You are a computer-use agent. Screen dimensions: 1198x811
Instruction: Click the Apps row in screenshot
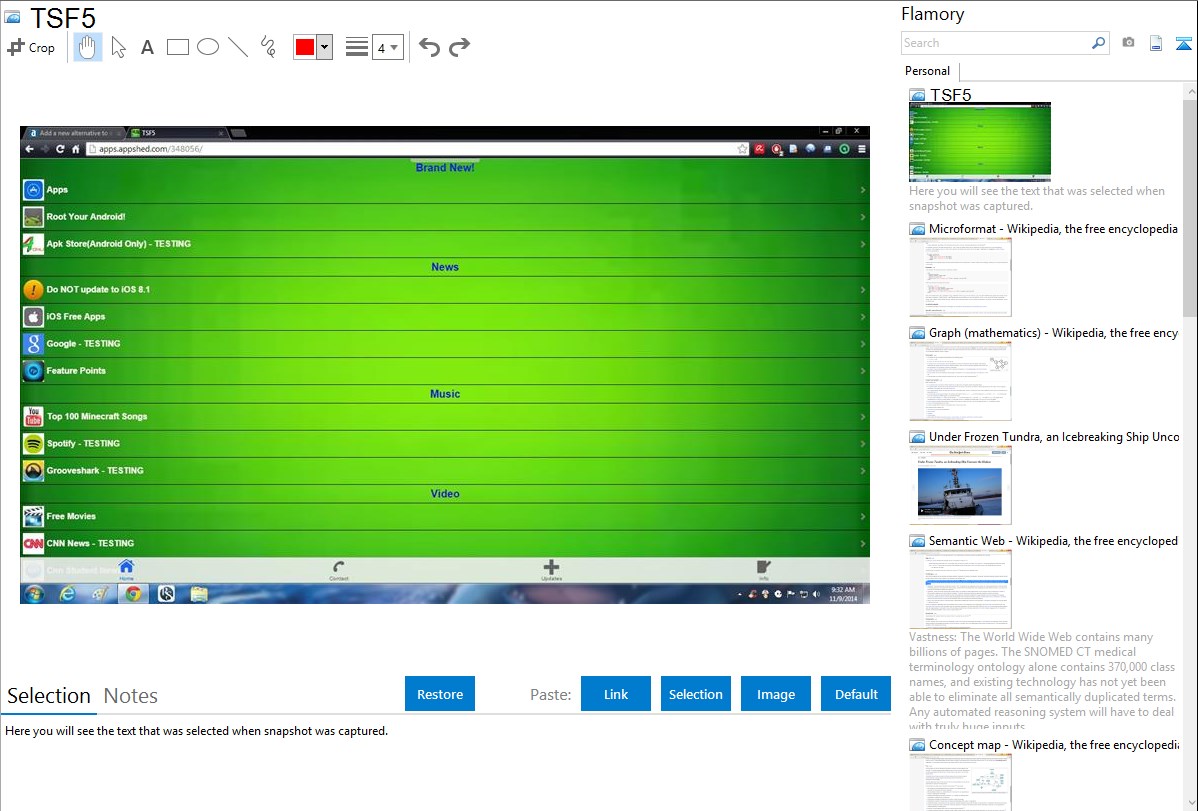coord(445,190)
